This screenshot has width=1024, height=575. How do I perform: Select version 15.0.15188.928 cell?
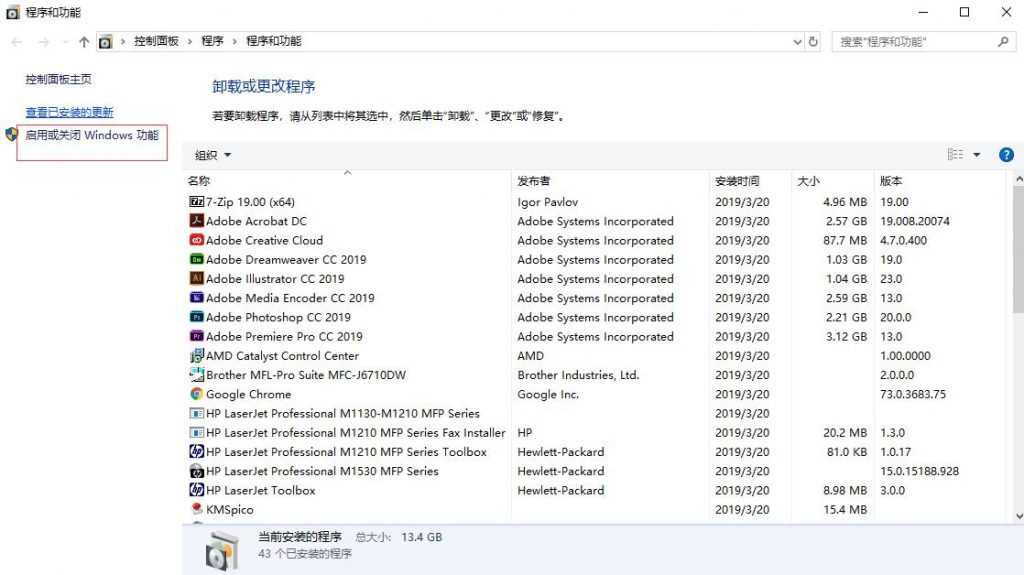pyautogui.click(x=920, y=471)
